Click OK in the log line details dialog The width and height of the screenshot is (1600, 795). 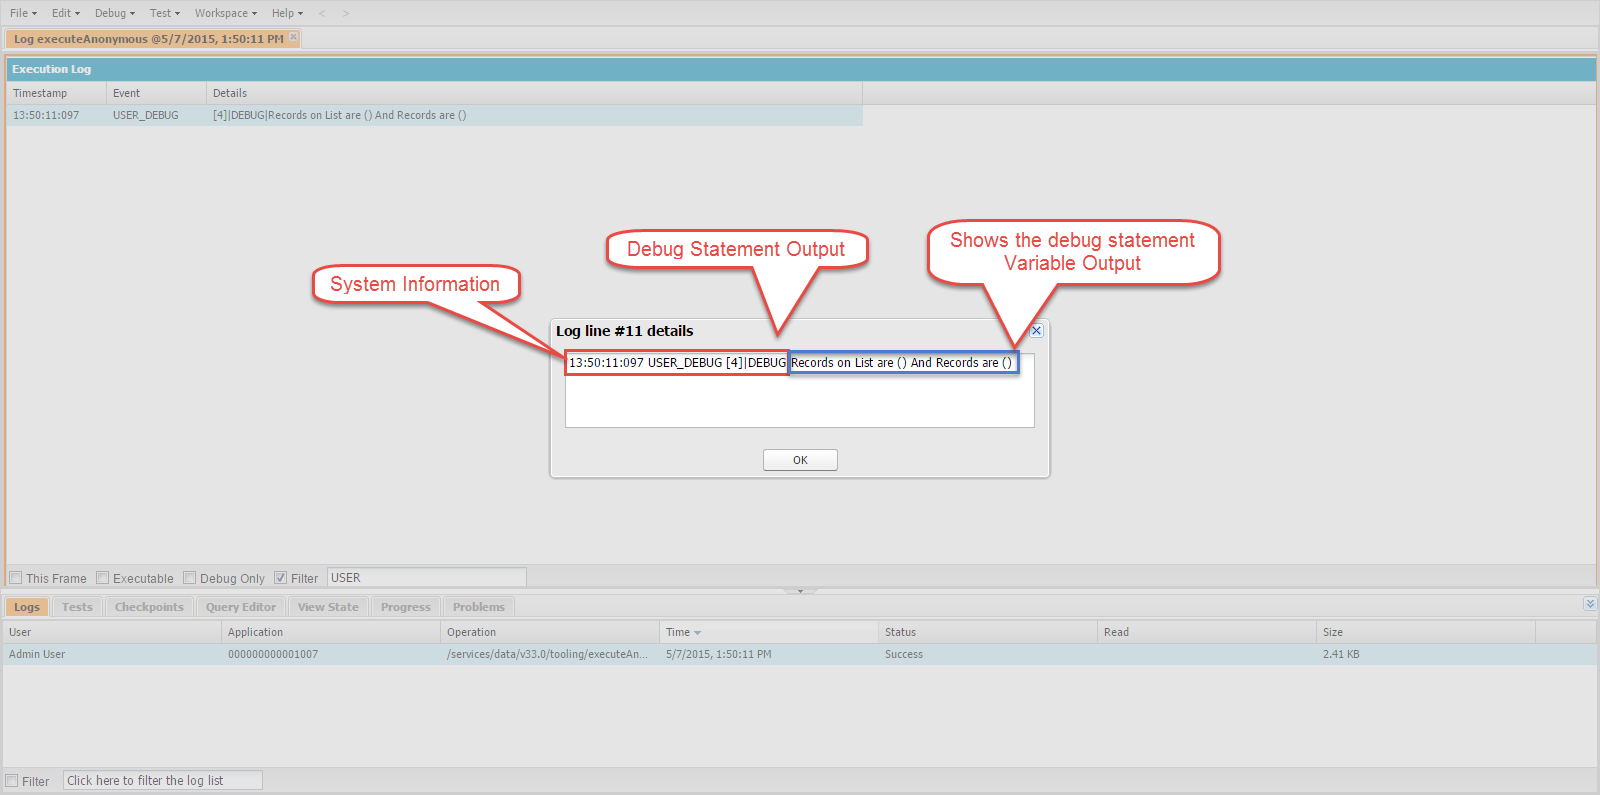click(800, 460)
